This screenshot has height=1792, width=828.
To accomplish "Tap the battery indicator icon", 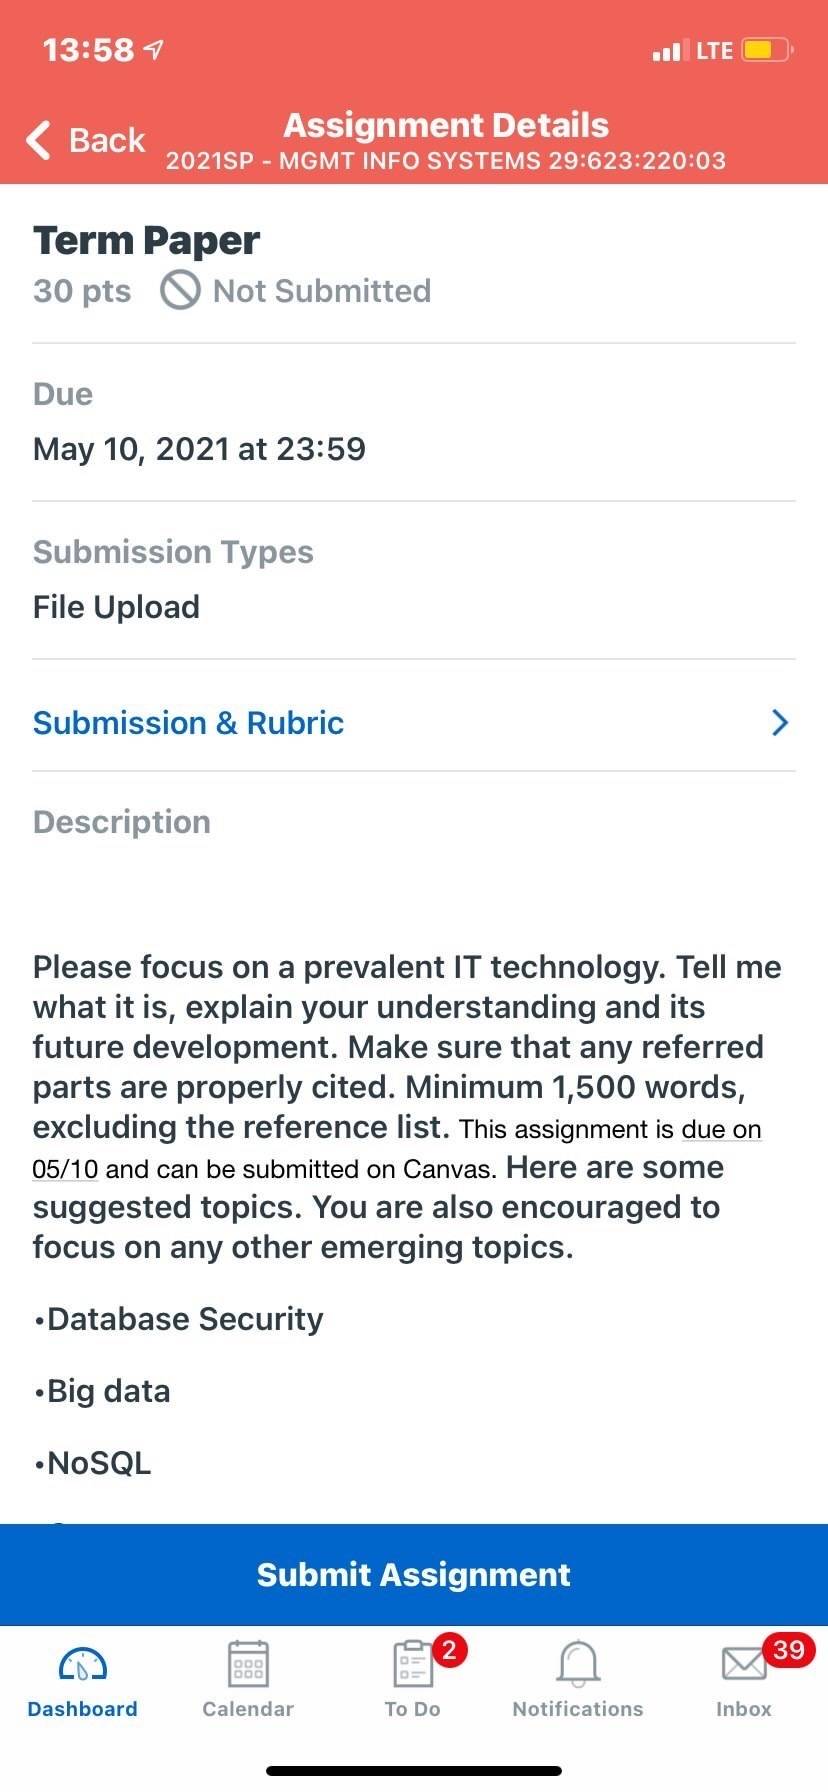I will tap(767, 50).
